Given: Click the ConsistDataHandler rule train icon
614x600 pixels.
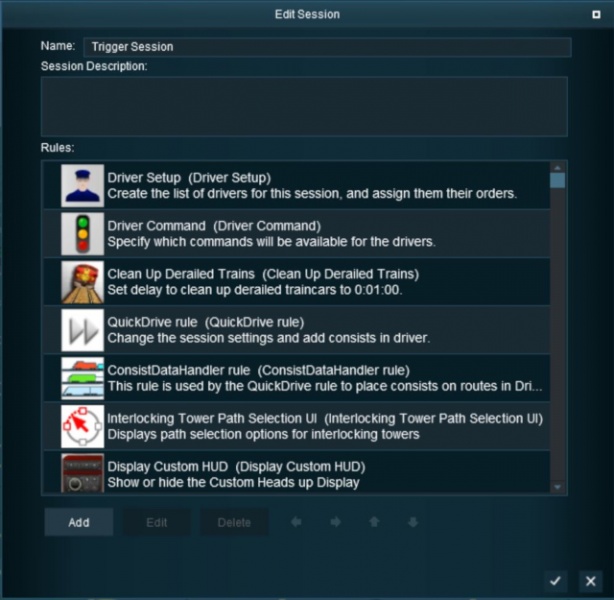Looking at the screenshot, I should point(82,377).
